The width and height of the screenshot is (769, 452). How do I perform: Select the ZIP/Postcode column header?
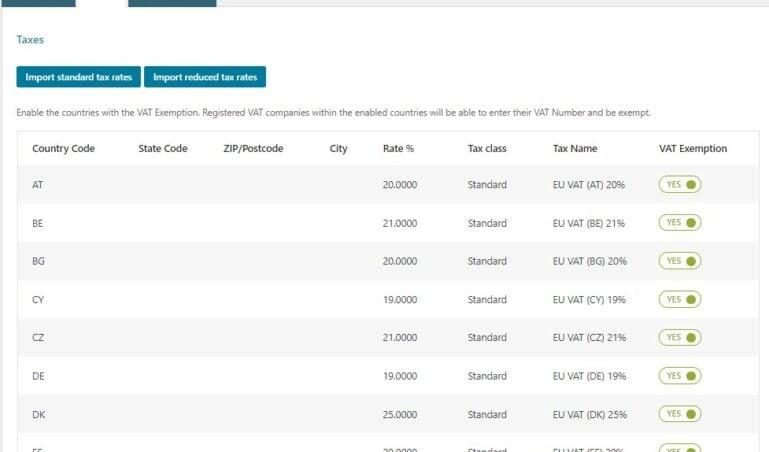click(x=253, y=149)
